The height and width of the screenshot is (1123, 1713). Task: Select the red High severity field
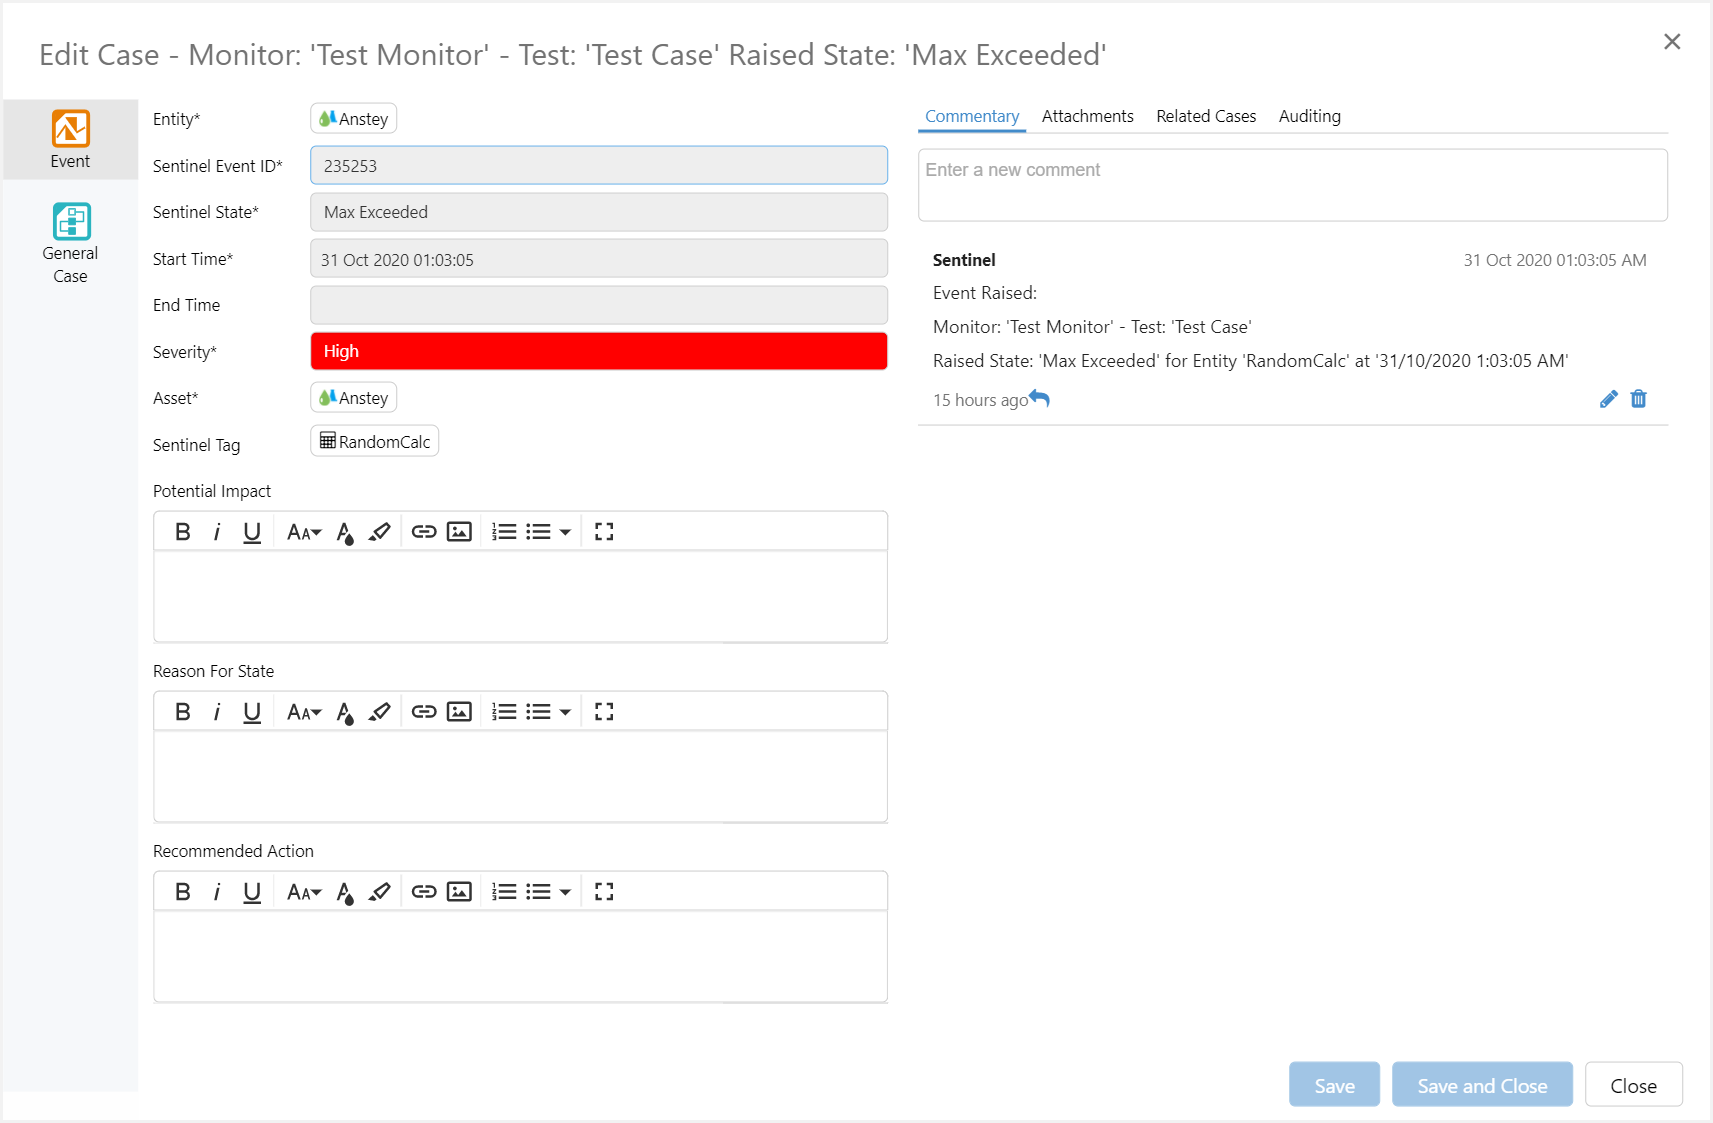[598, 351]
